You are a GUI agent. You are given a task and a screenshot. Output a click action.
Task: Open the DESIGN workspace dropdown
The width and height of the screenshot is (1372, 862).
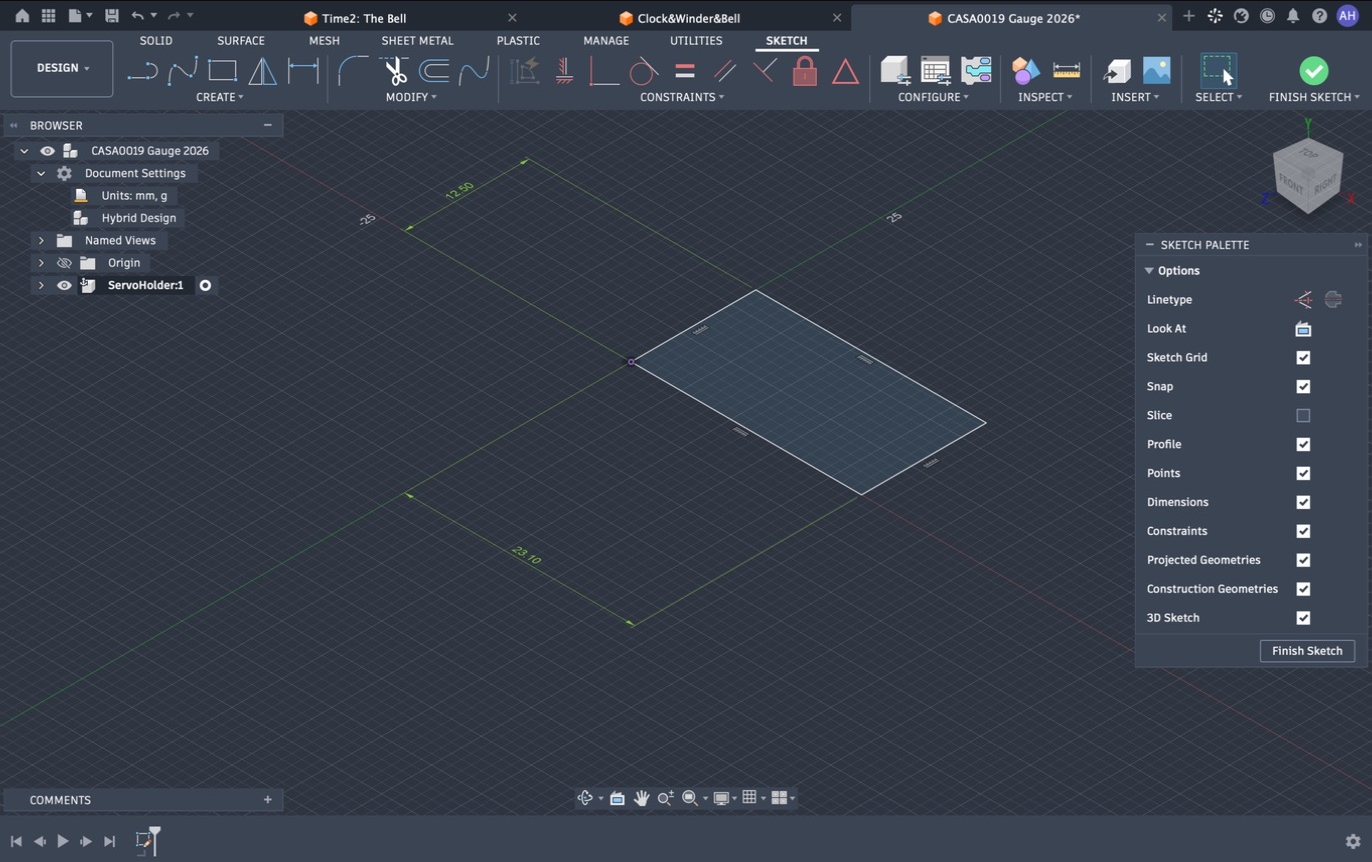pos(62,68)
